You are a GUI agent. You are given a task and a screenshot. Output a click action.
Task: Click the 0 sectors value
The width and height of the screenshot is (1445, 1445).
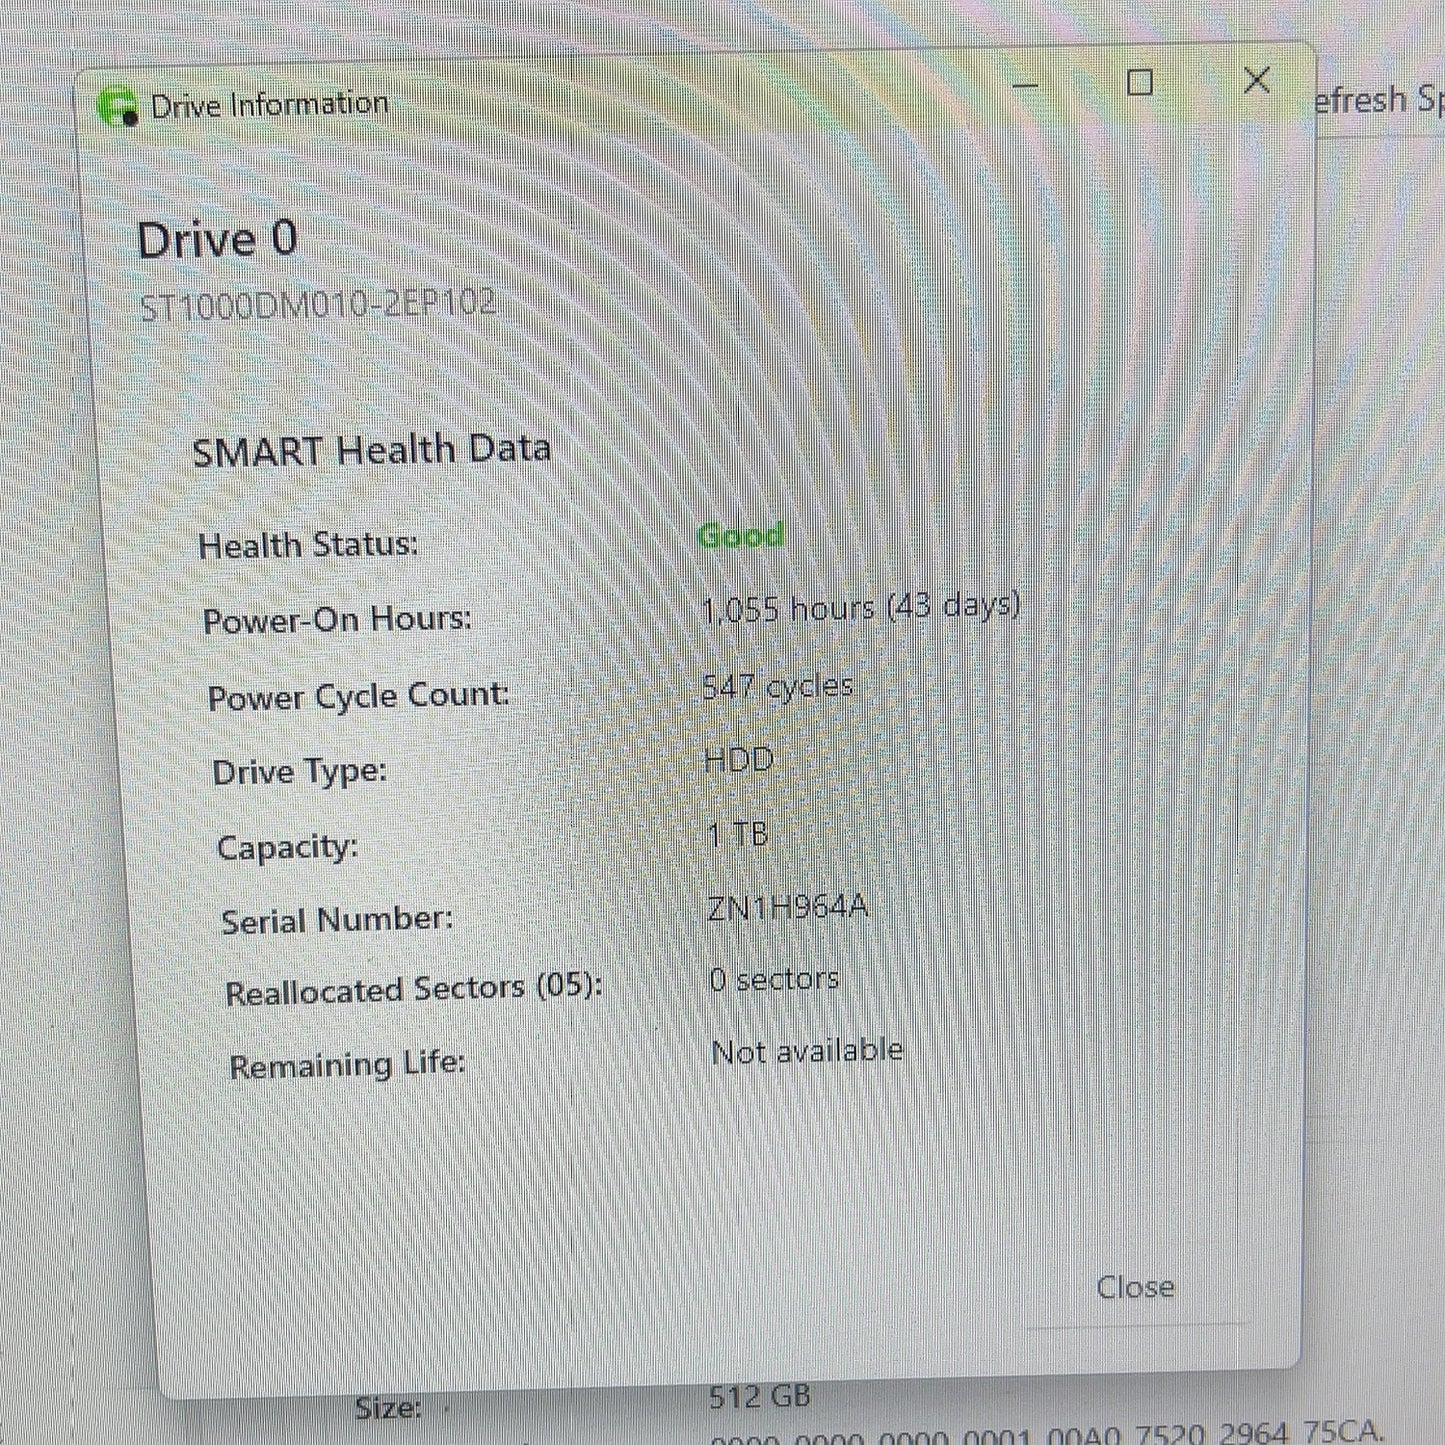tap(774, 979)
